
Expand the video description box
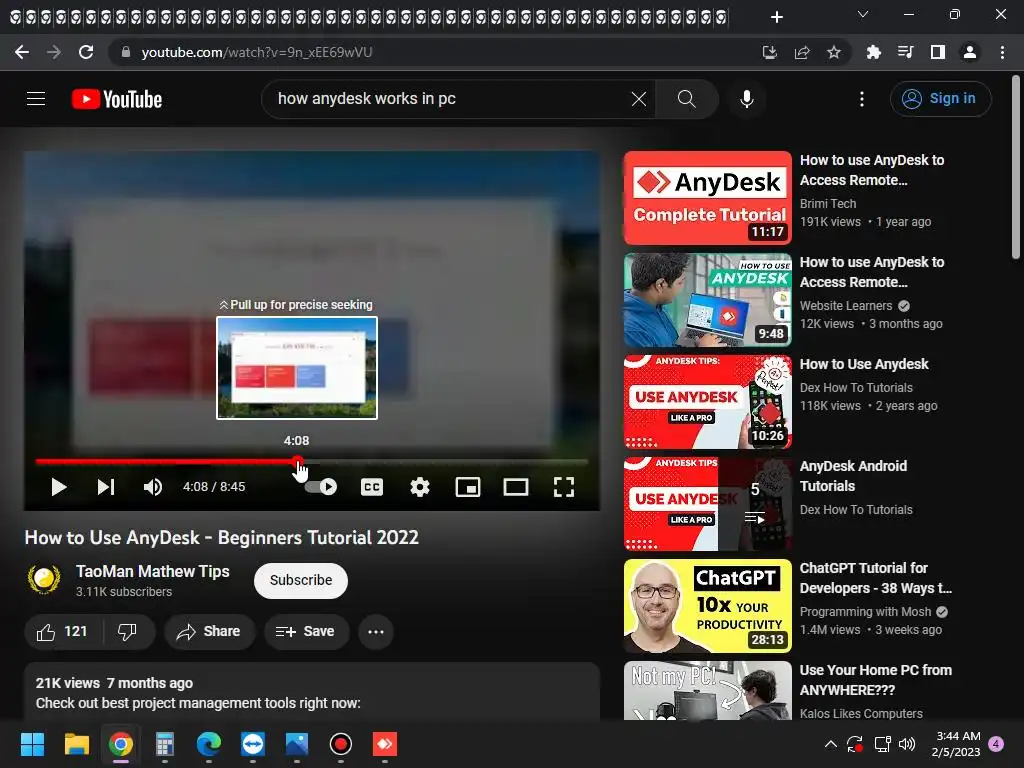coord(312,692)
